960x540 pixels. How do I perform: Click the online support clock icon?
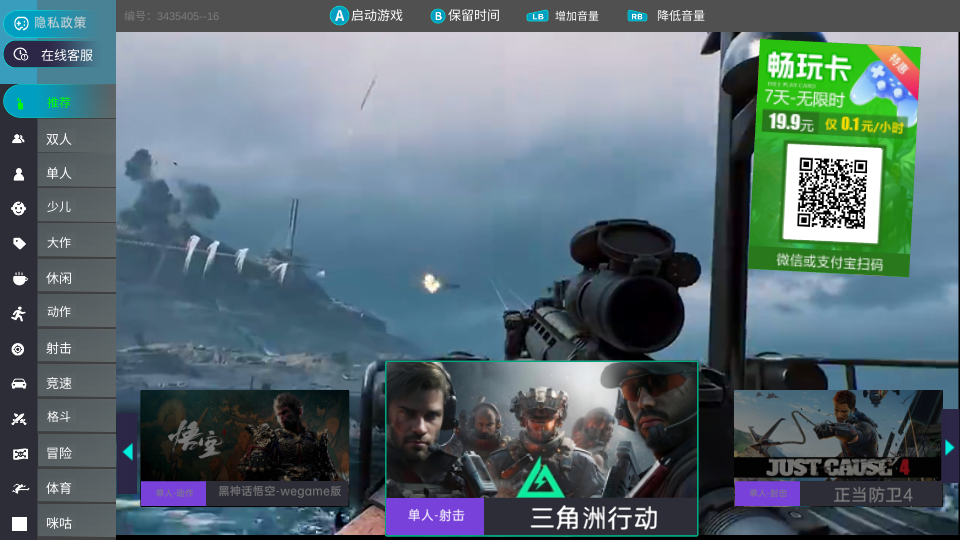tap(21, 54)
